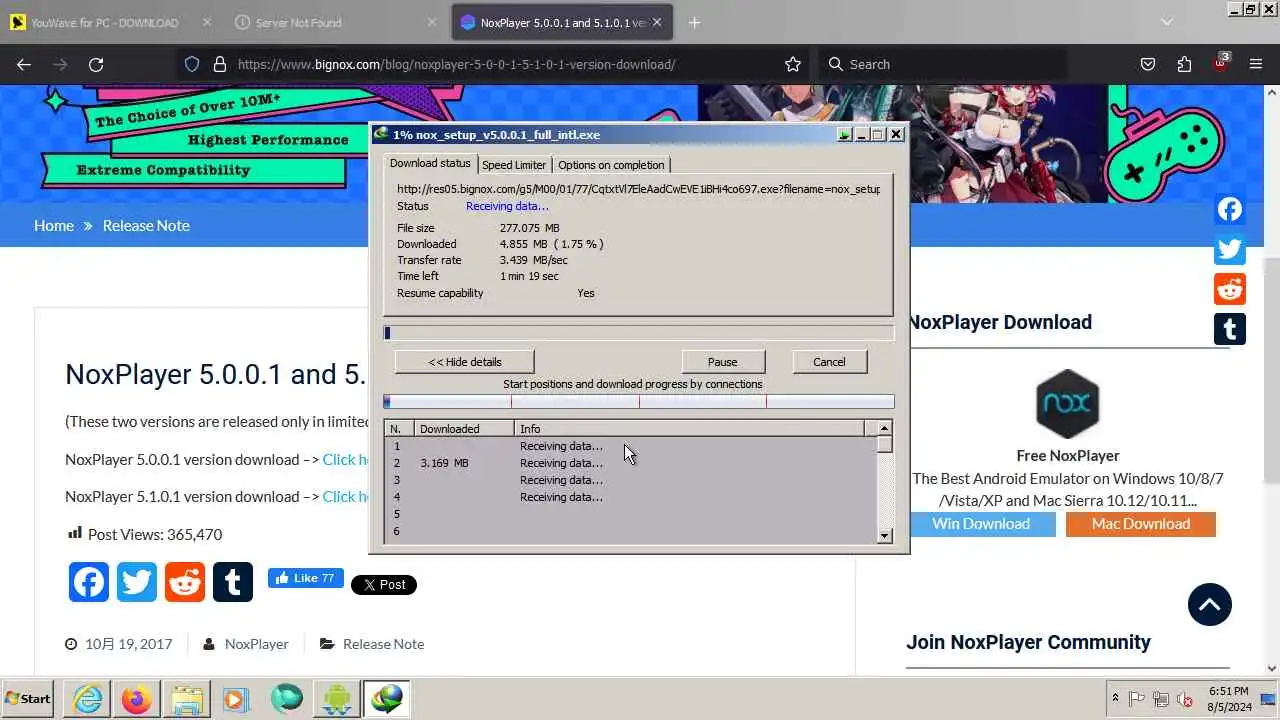Close the NoxPlayer 5.0.0.1 browser tab
Viewport: 1280px width, 720px height.
coord(656,22)
